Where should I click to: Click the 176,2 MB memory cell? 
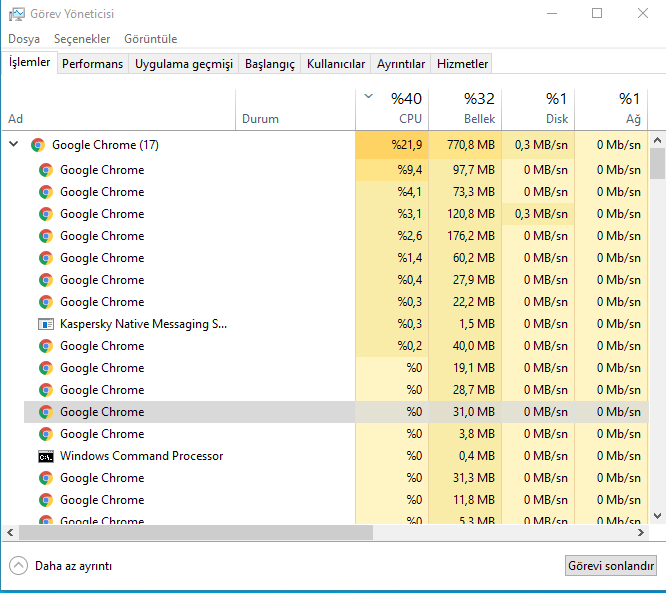coord(465,236)
